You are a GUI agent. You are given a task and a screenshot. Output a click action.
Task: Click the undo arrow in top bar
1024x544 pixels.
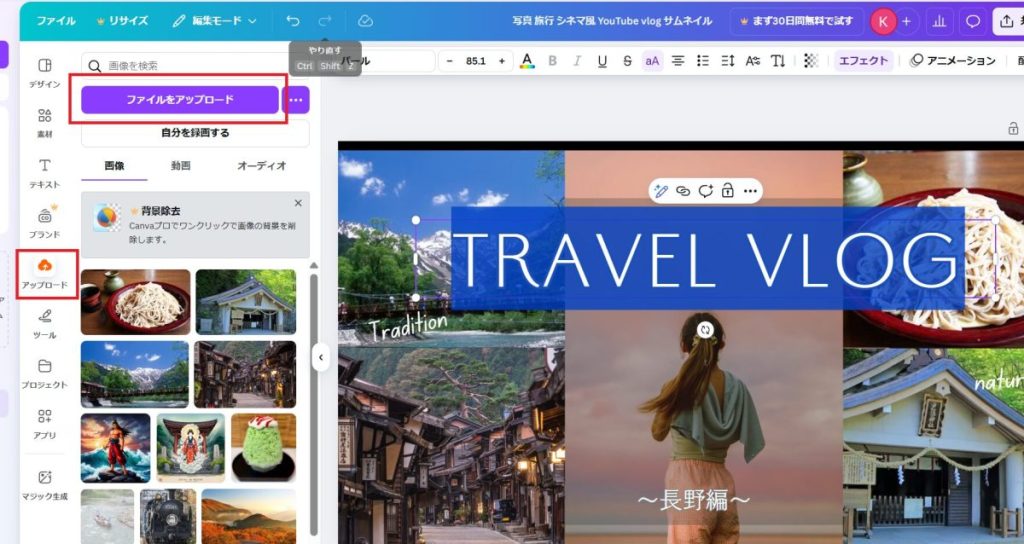pyautogui.click(x=292, y=20)
